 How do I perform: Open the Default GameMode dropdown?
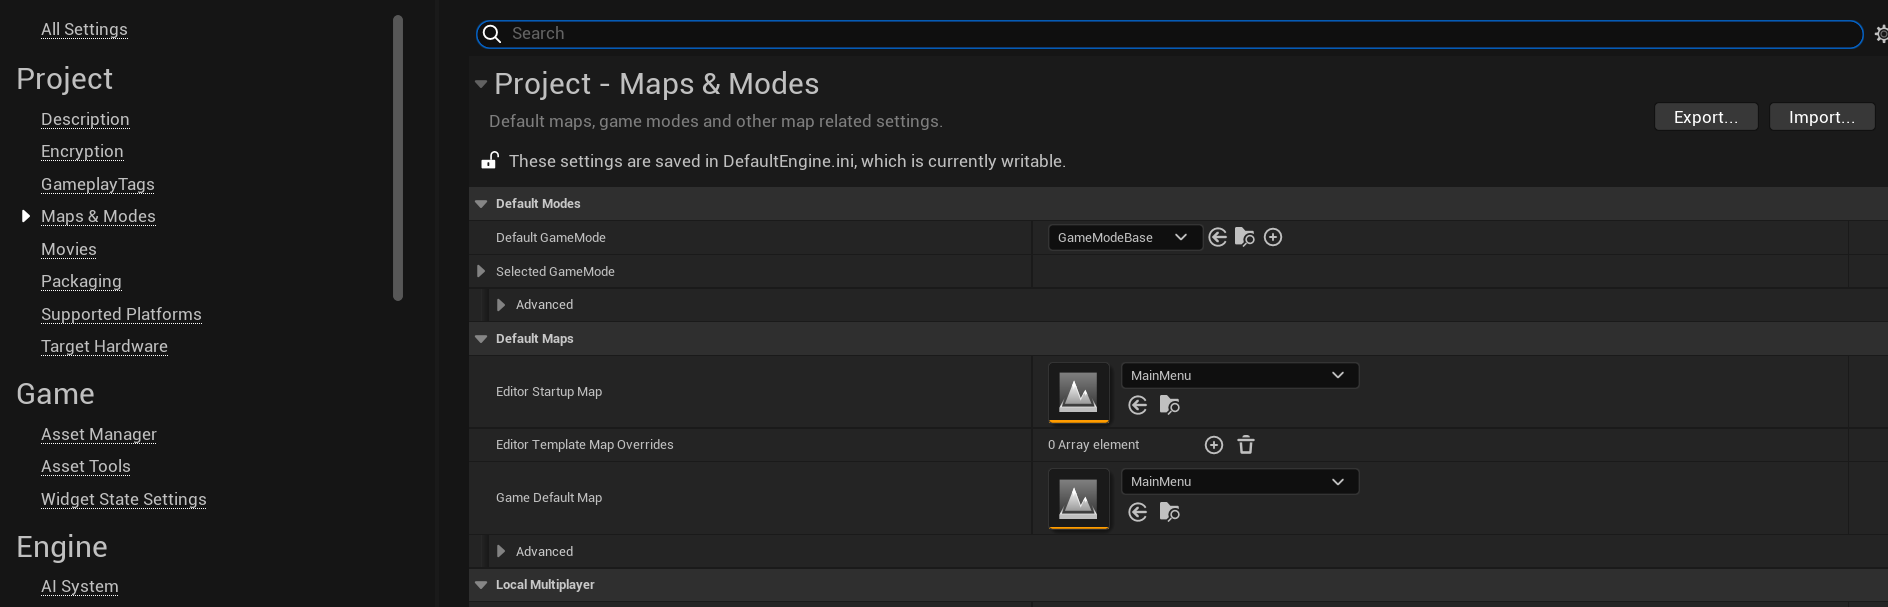pos(1124,237)
